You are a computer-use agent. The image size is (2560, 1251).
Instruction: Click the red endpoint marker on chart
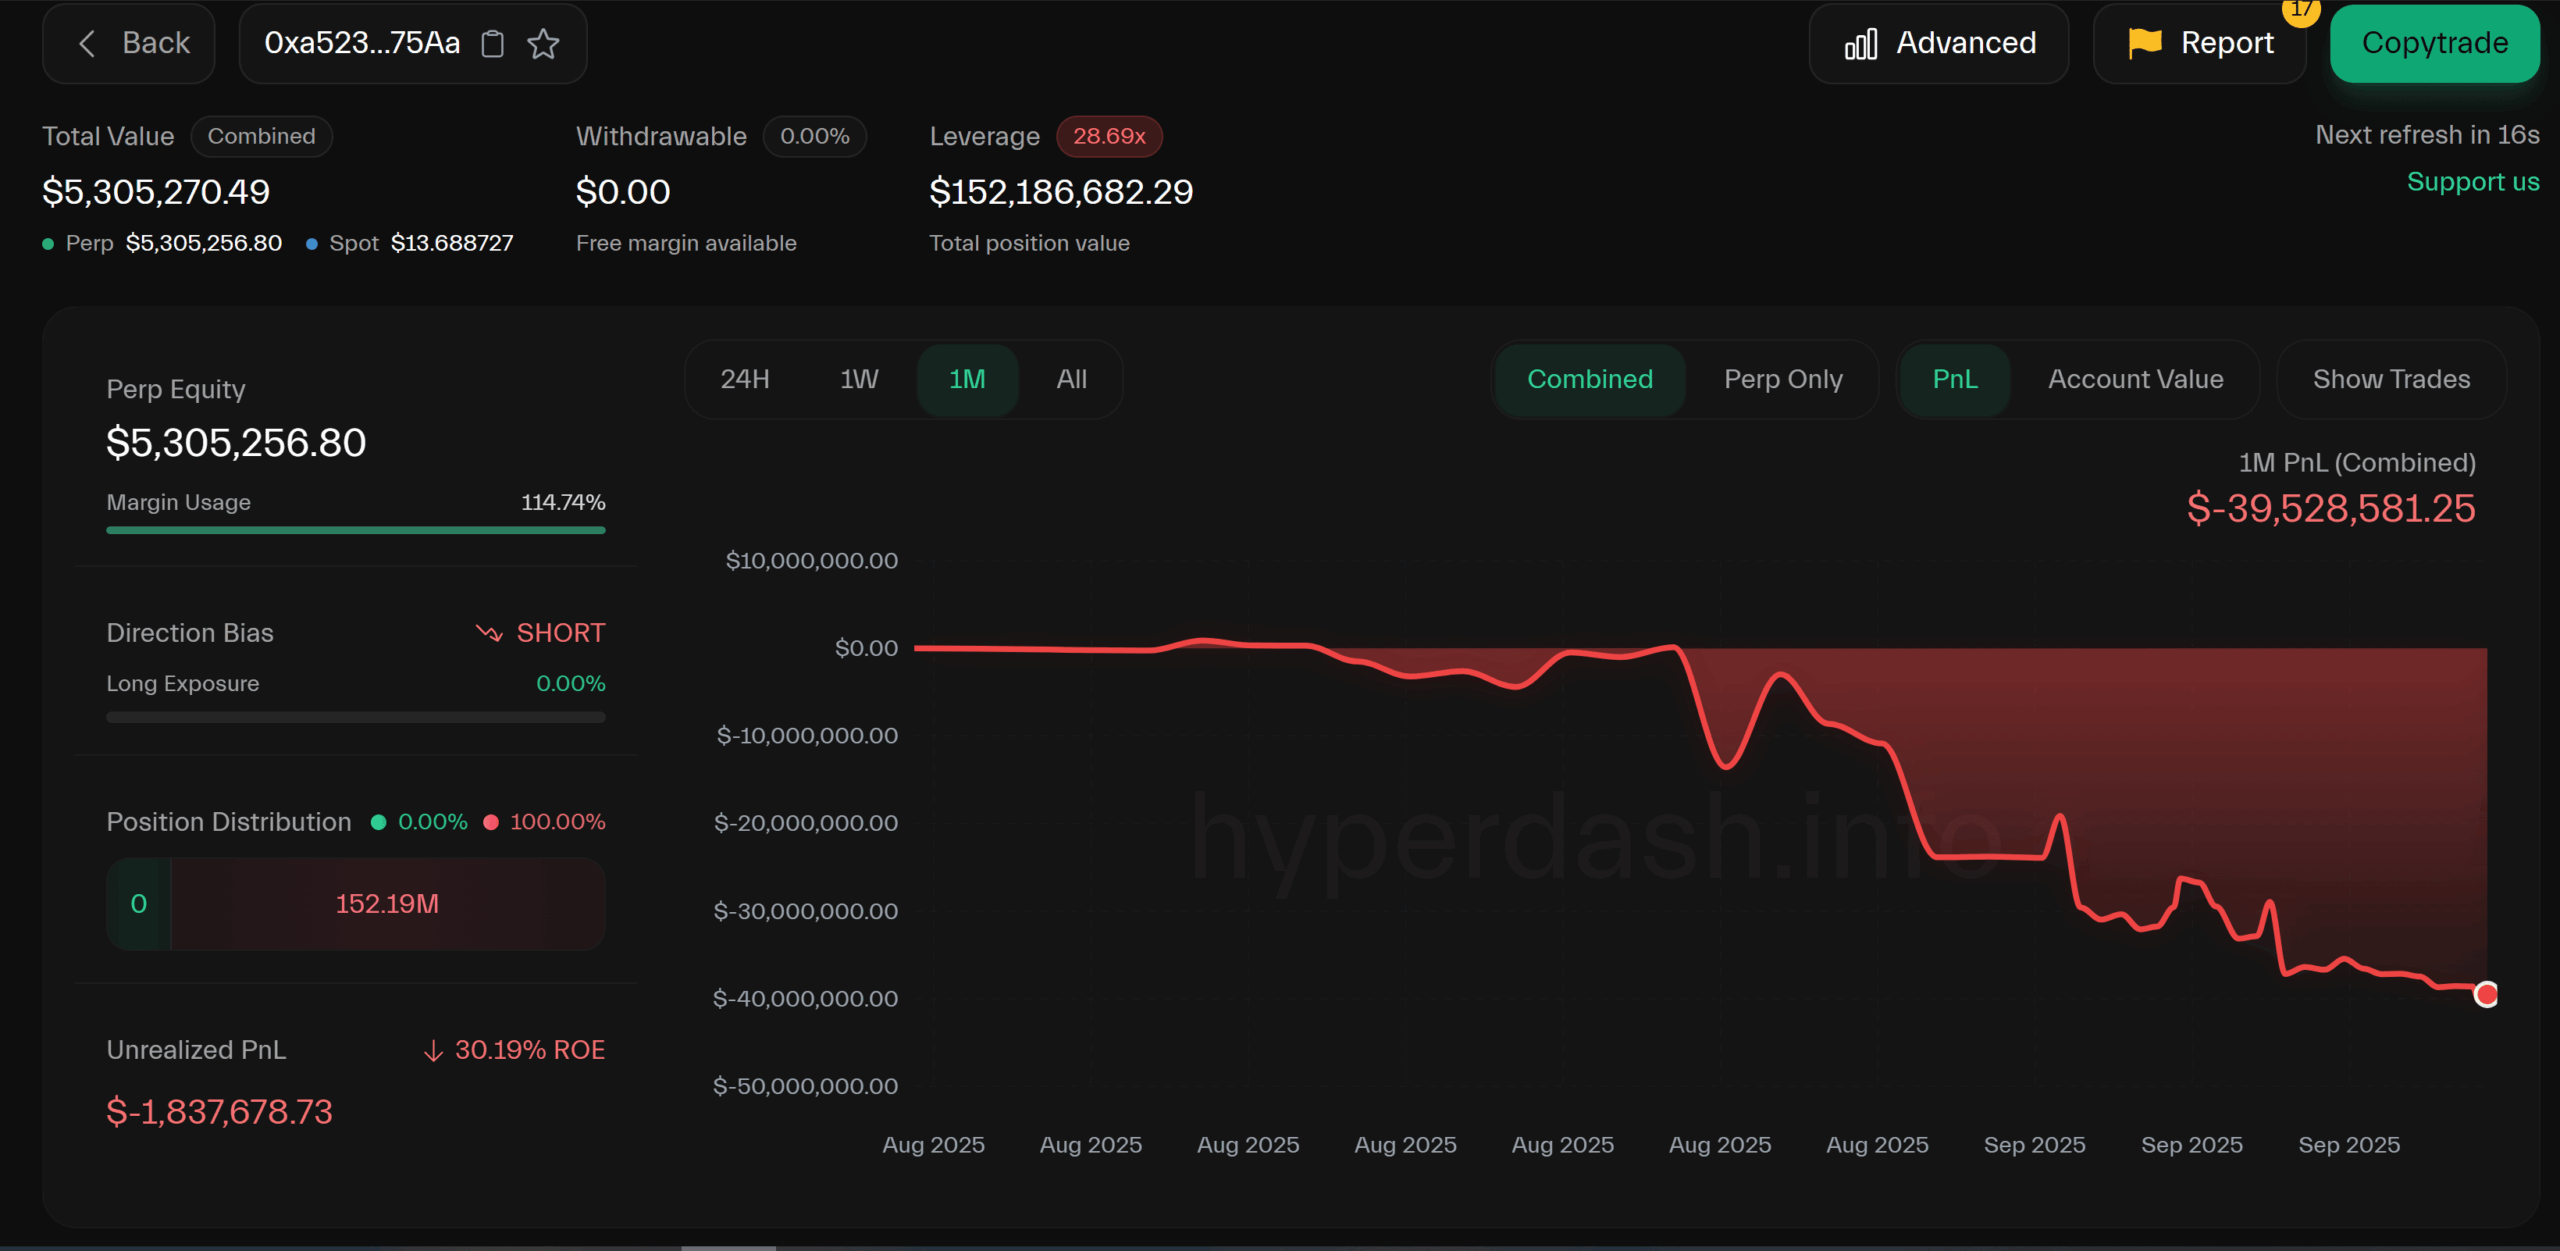tap(2486, 994)
